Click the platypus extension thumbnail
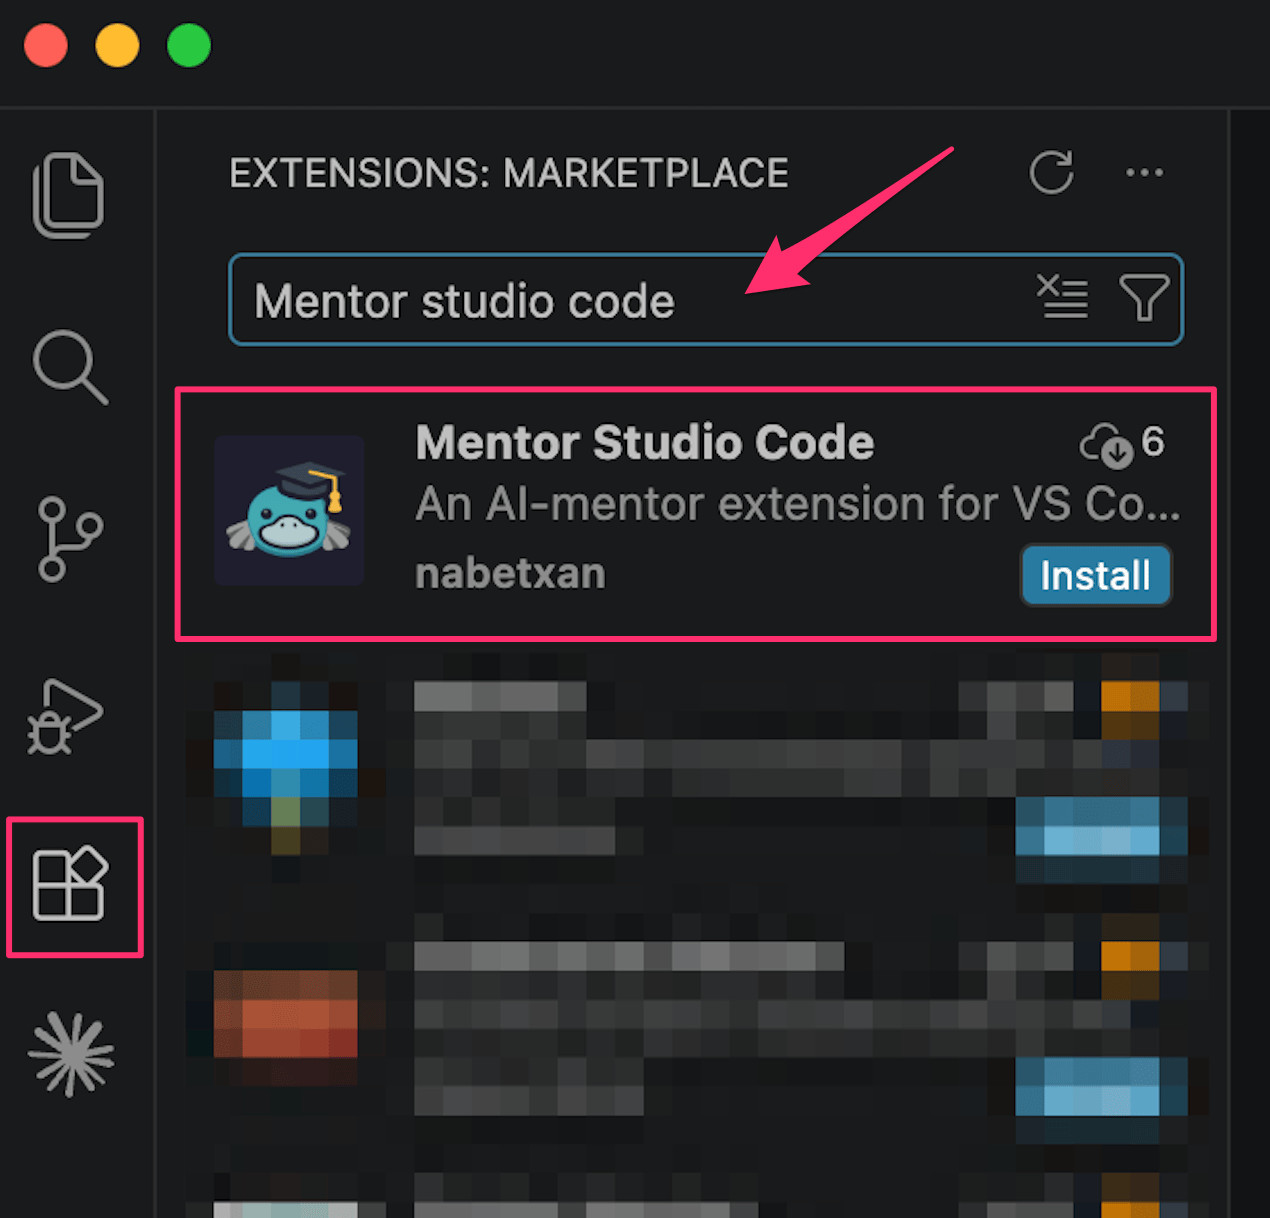Image resolution: width=1270 pixels, height=1218 pixels. click(x=289, y=511)
